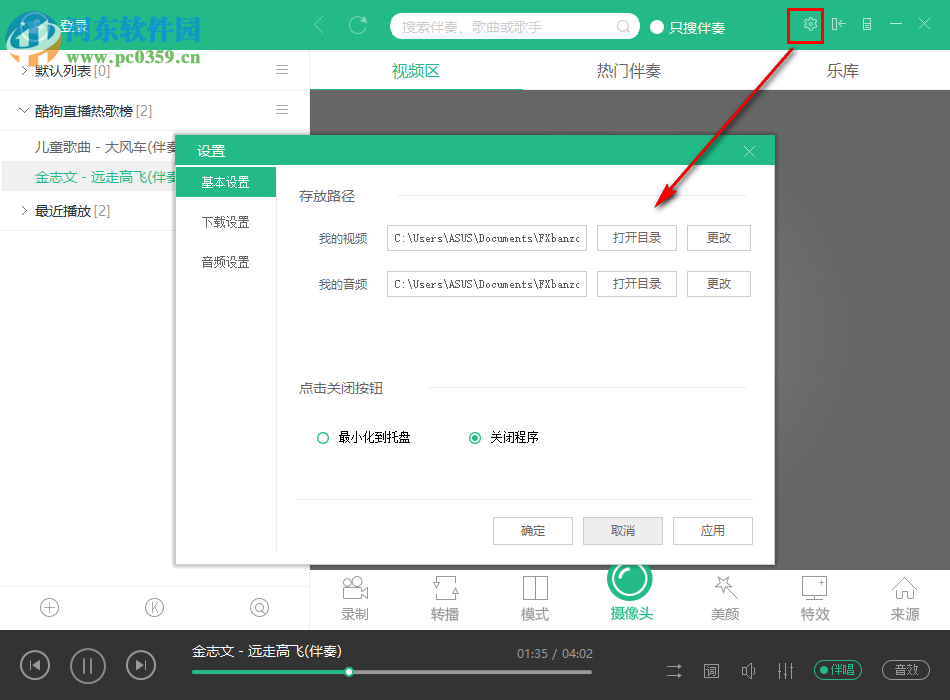950x700 pixels.
Task: Expand the 最近播放 list
Action: 23,210
